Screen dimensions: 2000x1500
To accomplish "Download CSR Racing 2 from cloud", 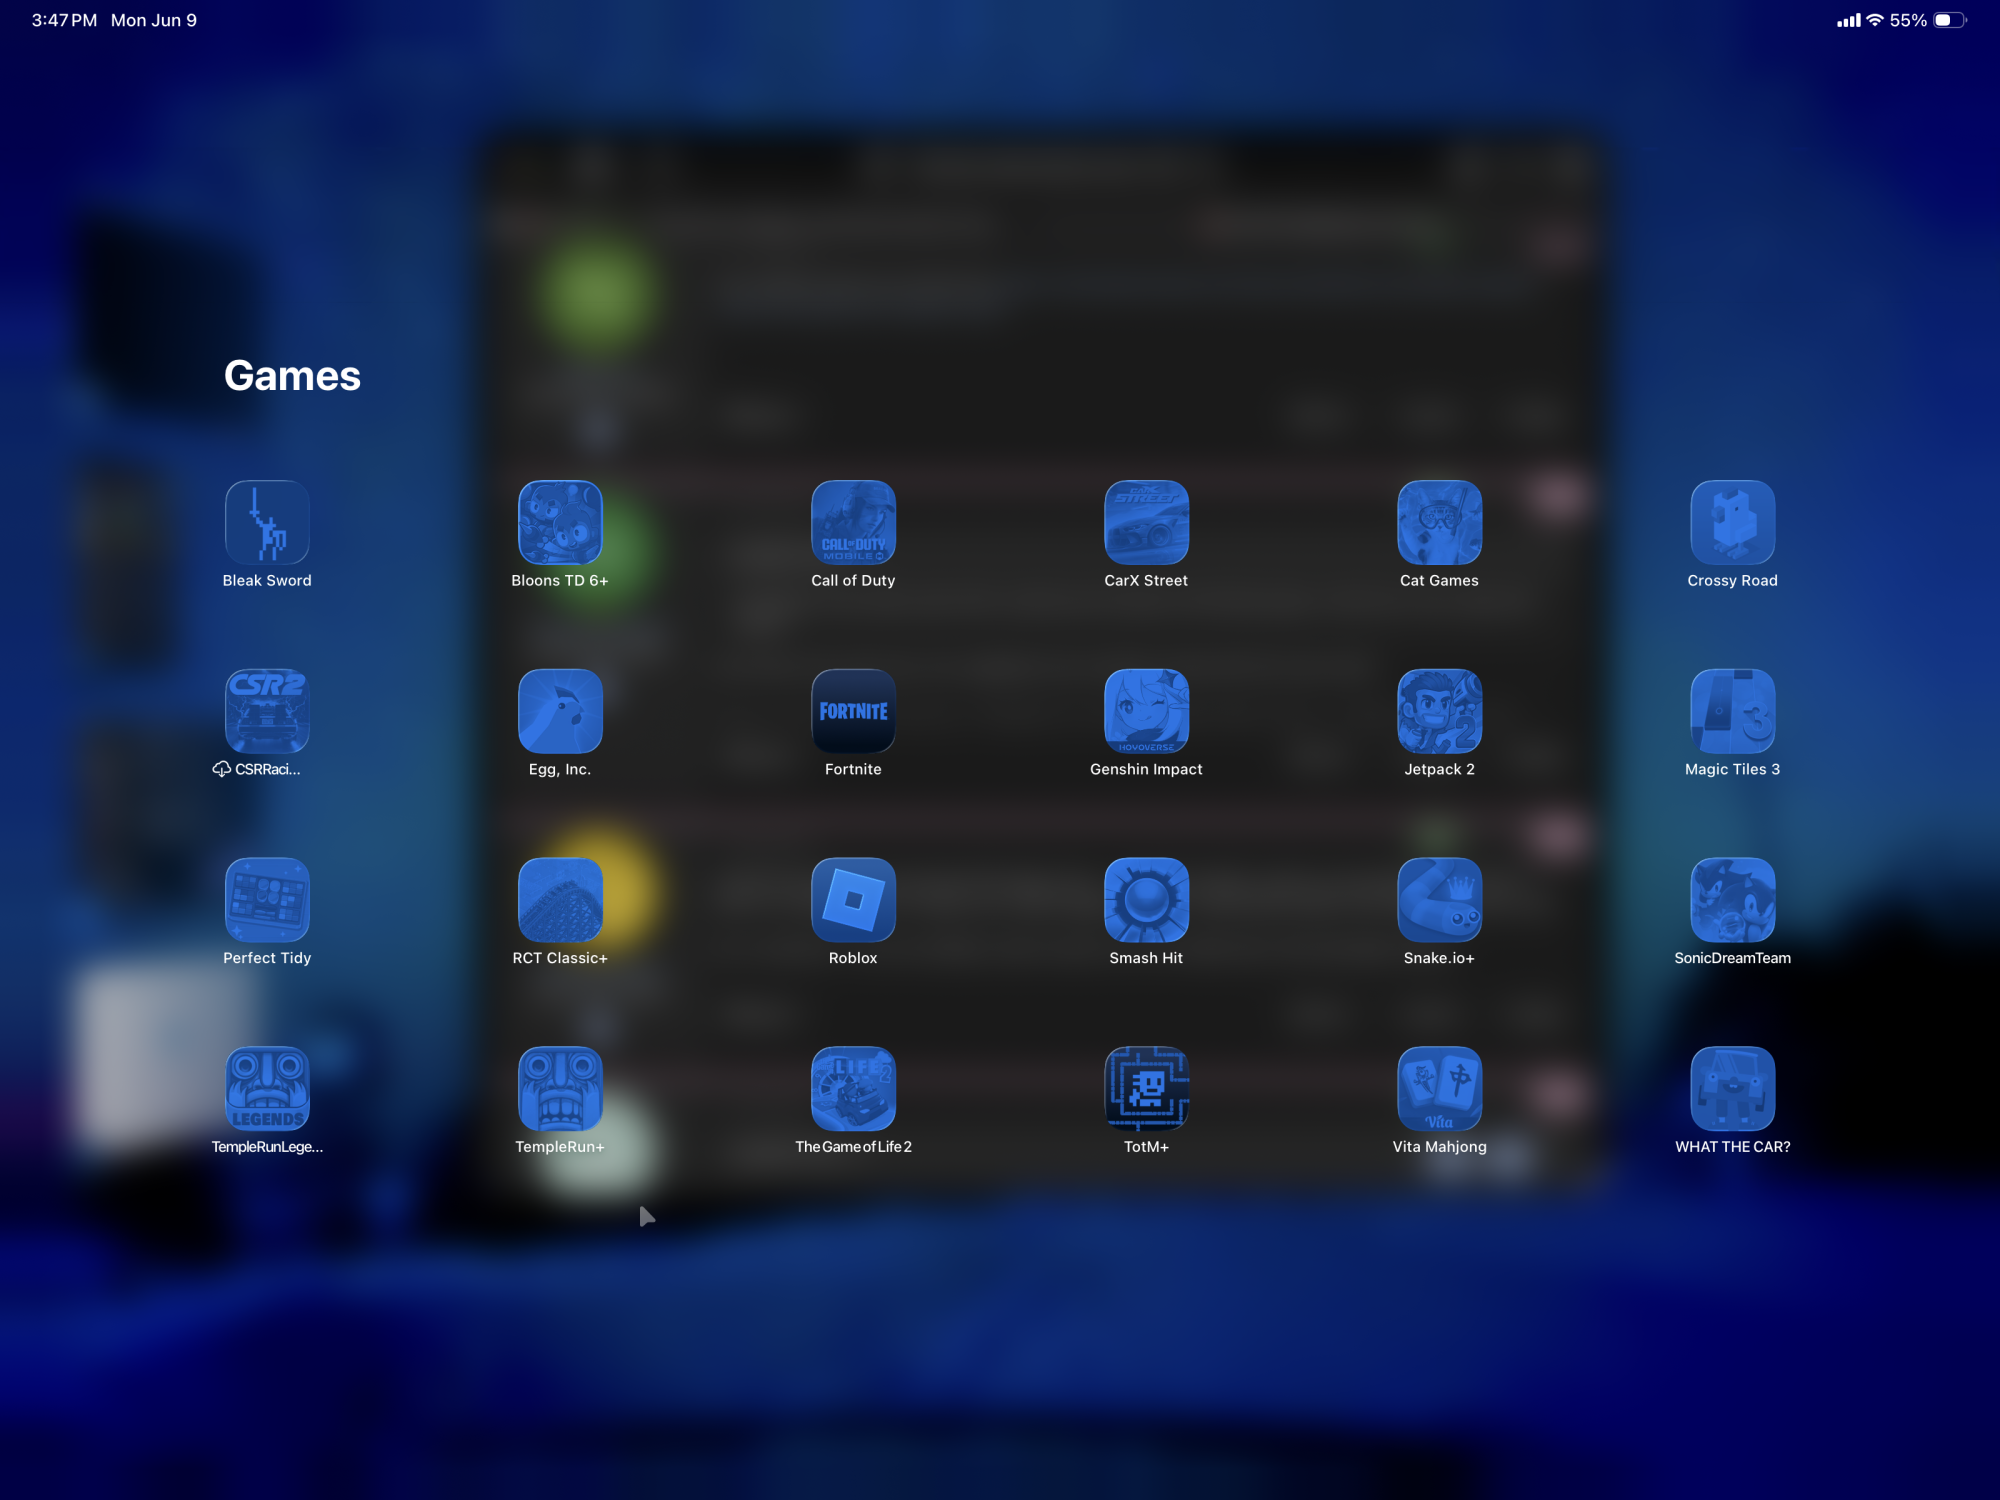I will point(267,711).
